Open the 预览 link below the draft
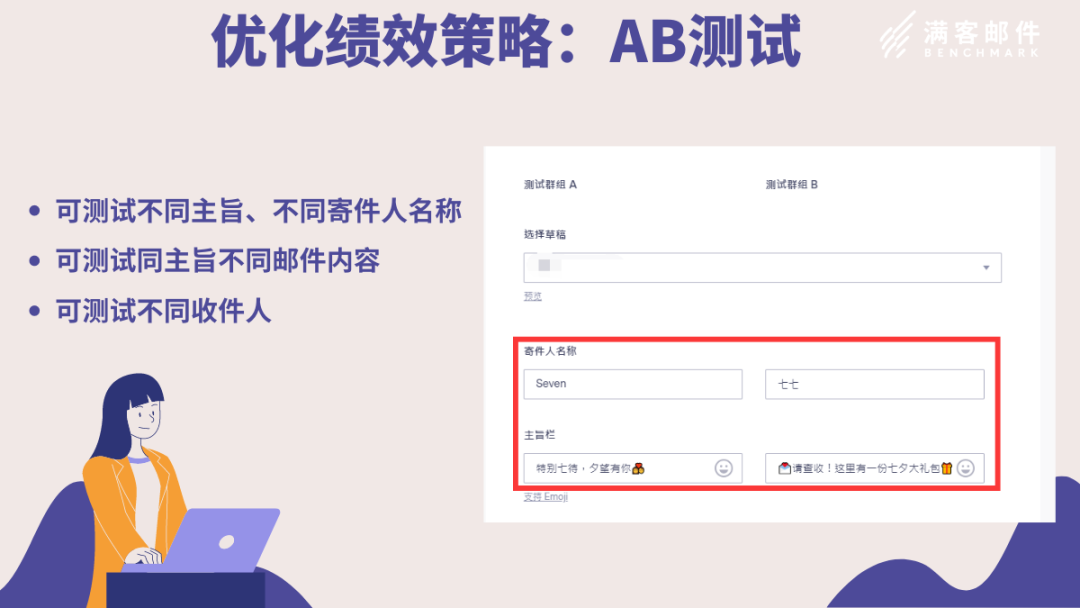Image resolution: width=1080 pixels, height=608 pixels. (532, 296)
